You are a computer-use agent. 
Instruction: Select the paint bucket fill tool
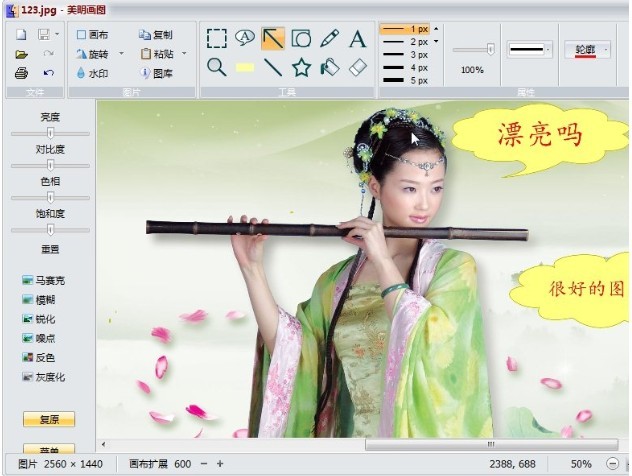click(329, 67)
